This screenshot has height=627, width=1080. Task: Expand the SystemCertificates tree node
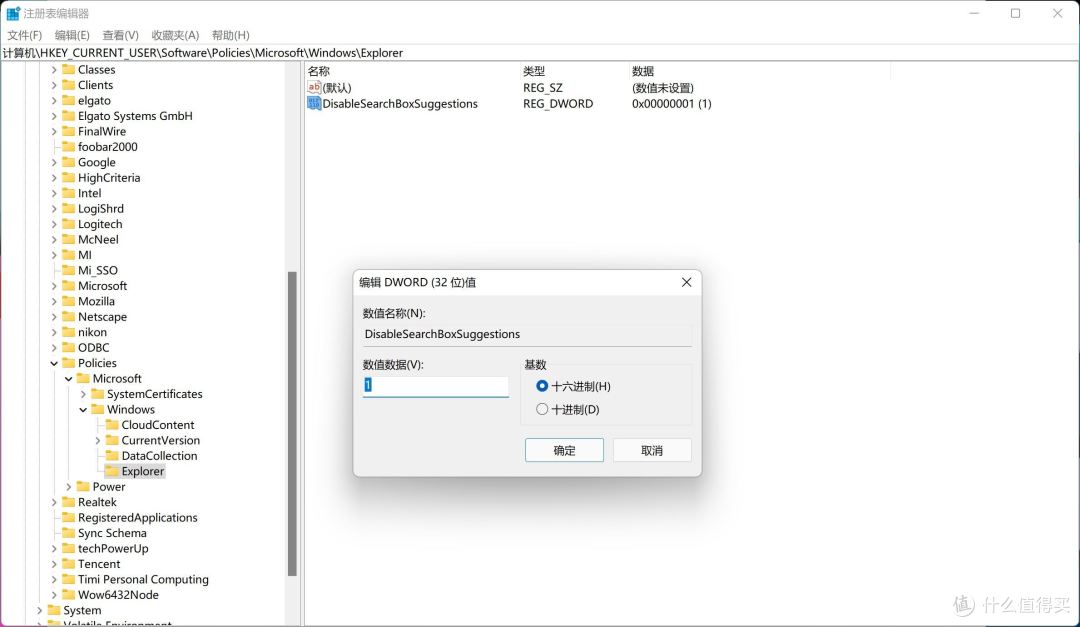(83, 394)
